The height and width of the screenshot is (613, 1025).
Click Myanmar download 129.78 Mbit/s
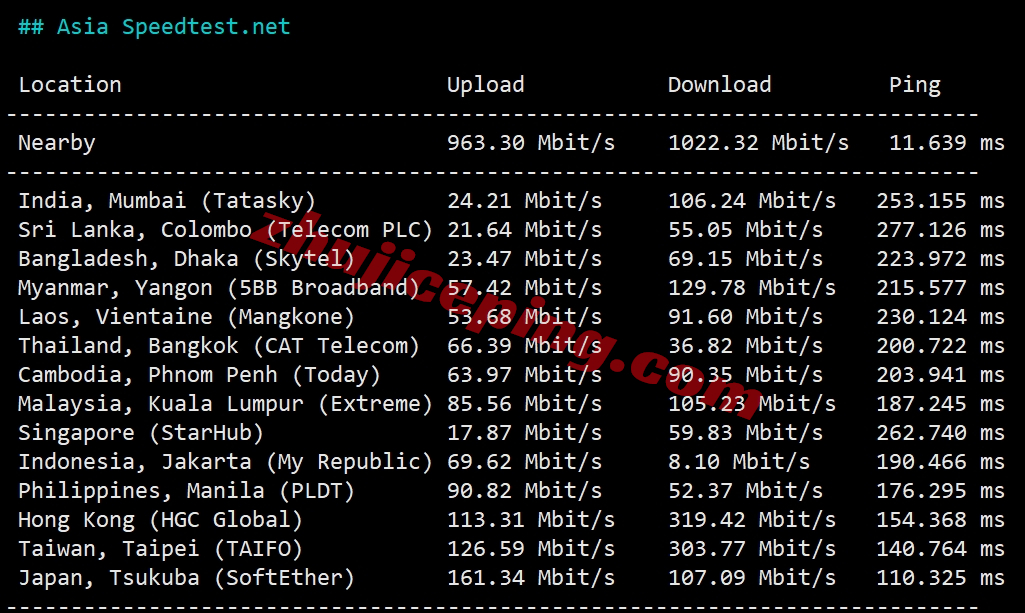coord(752,288)
